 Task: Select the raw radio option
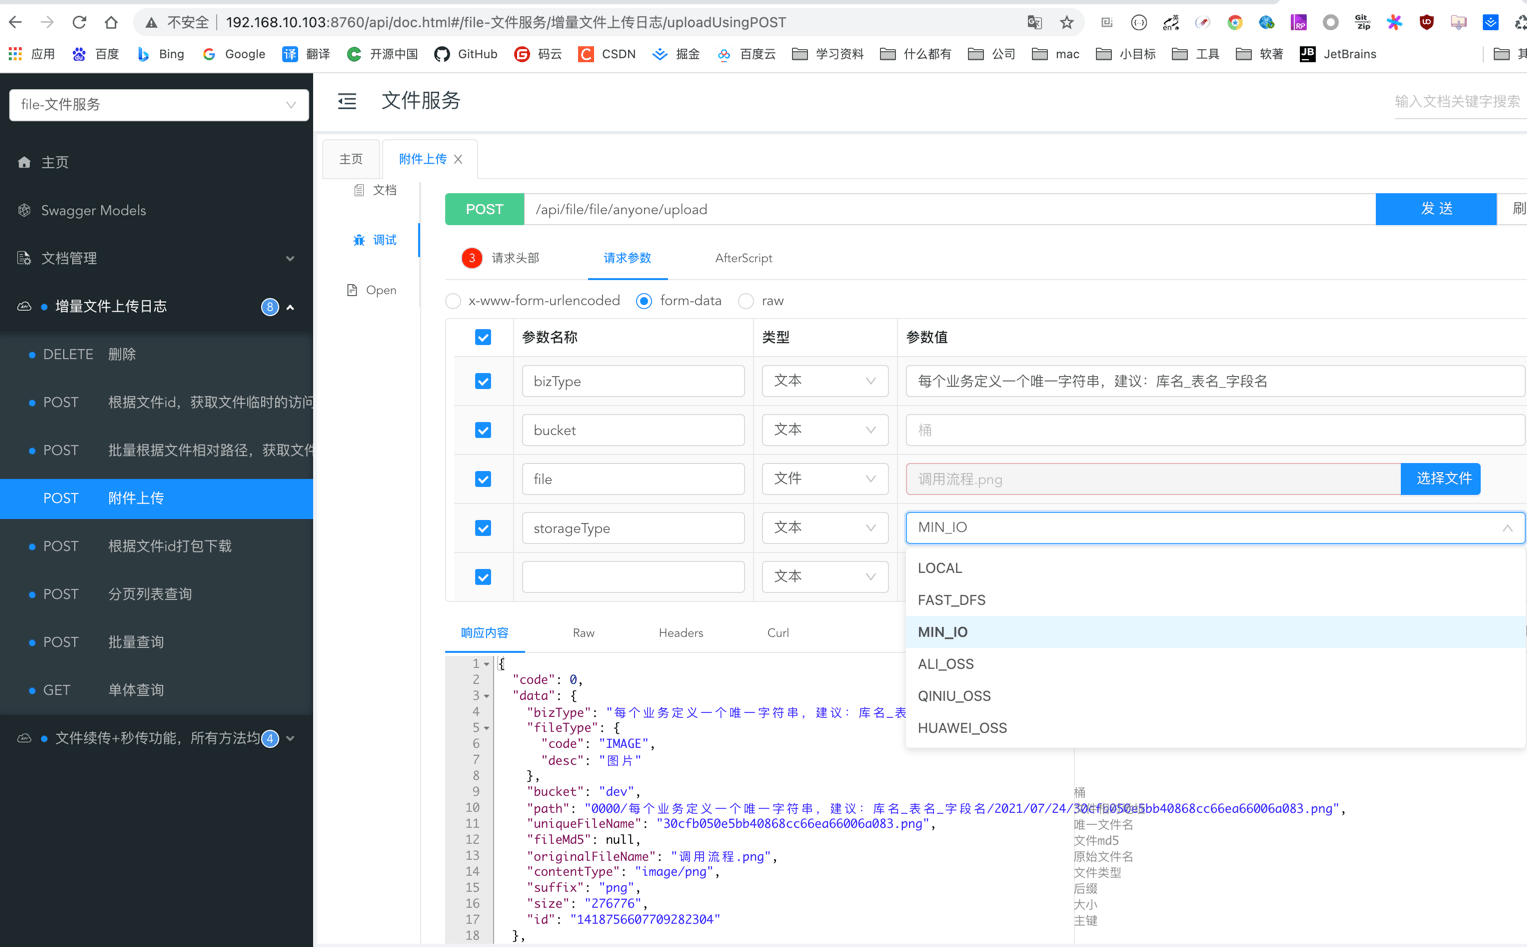coord(746,301)
